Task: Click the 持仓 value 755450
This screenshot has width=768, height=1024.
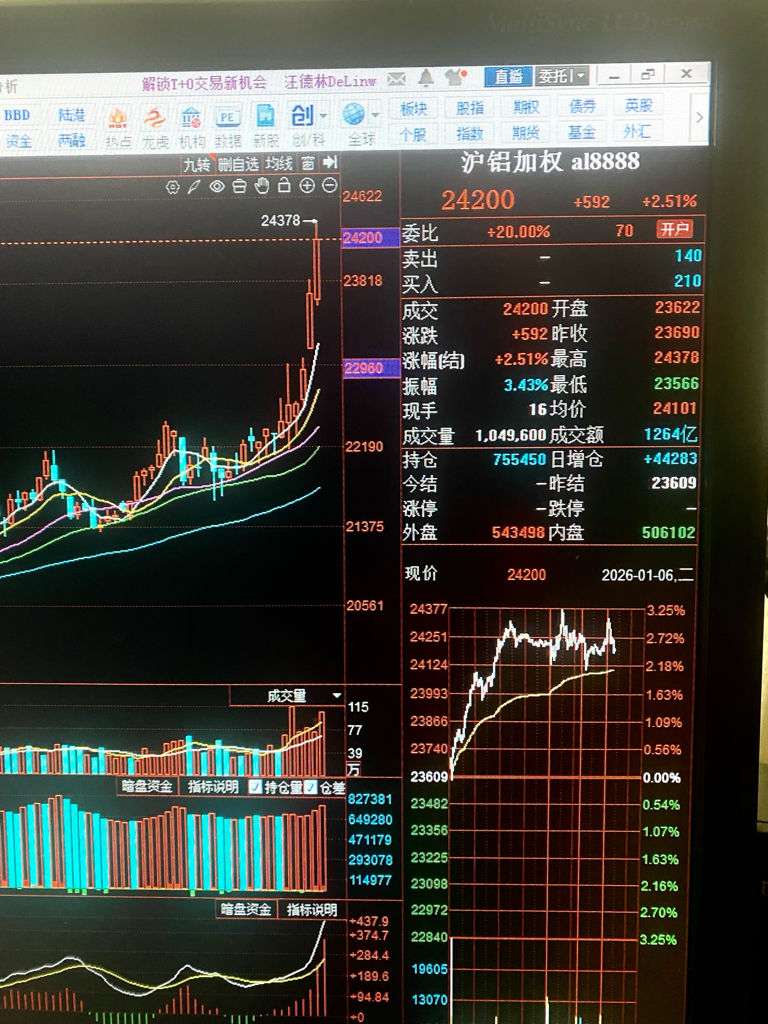Action: (519, 460)
